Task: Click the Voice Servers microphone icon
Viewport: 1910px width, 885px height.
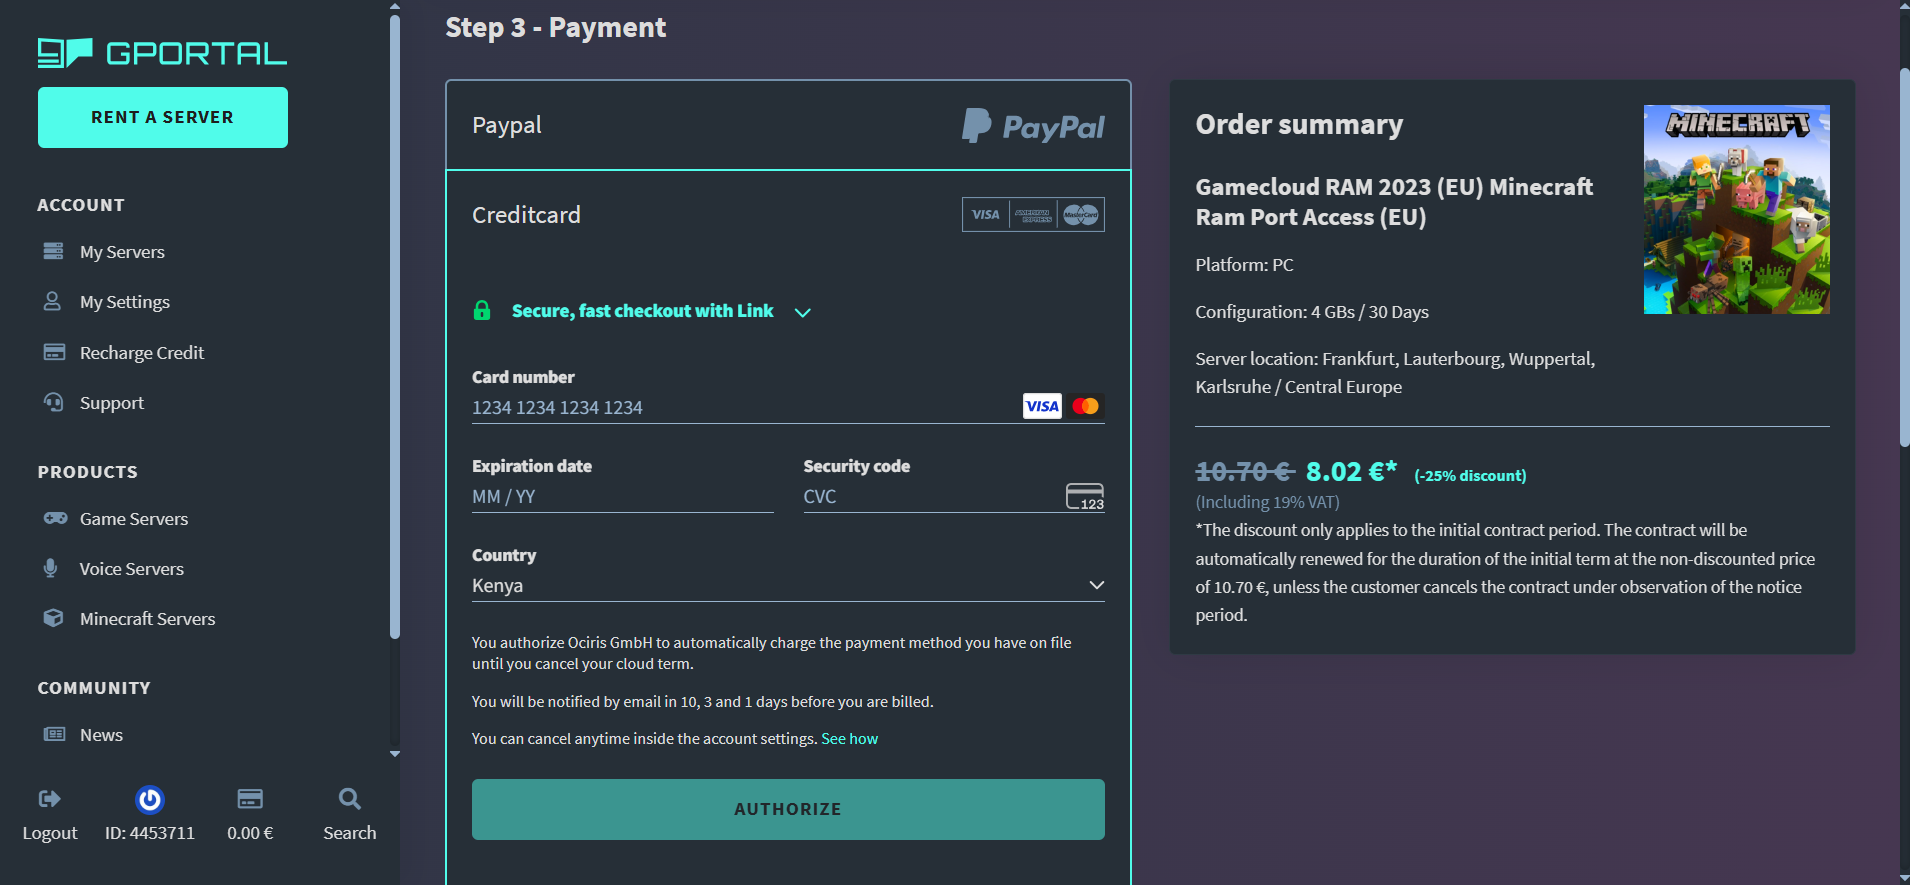Action: [x=51, y=568]
